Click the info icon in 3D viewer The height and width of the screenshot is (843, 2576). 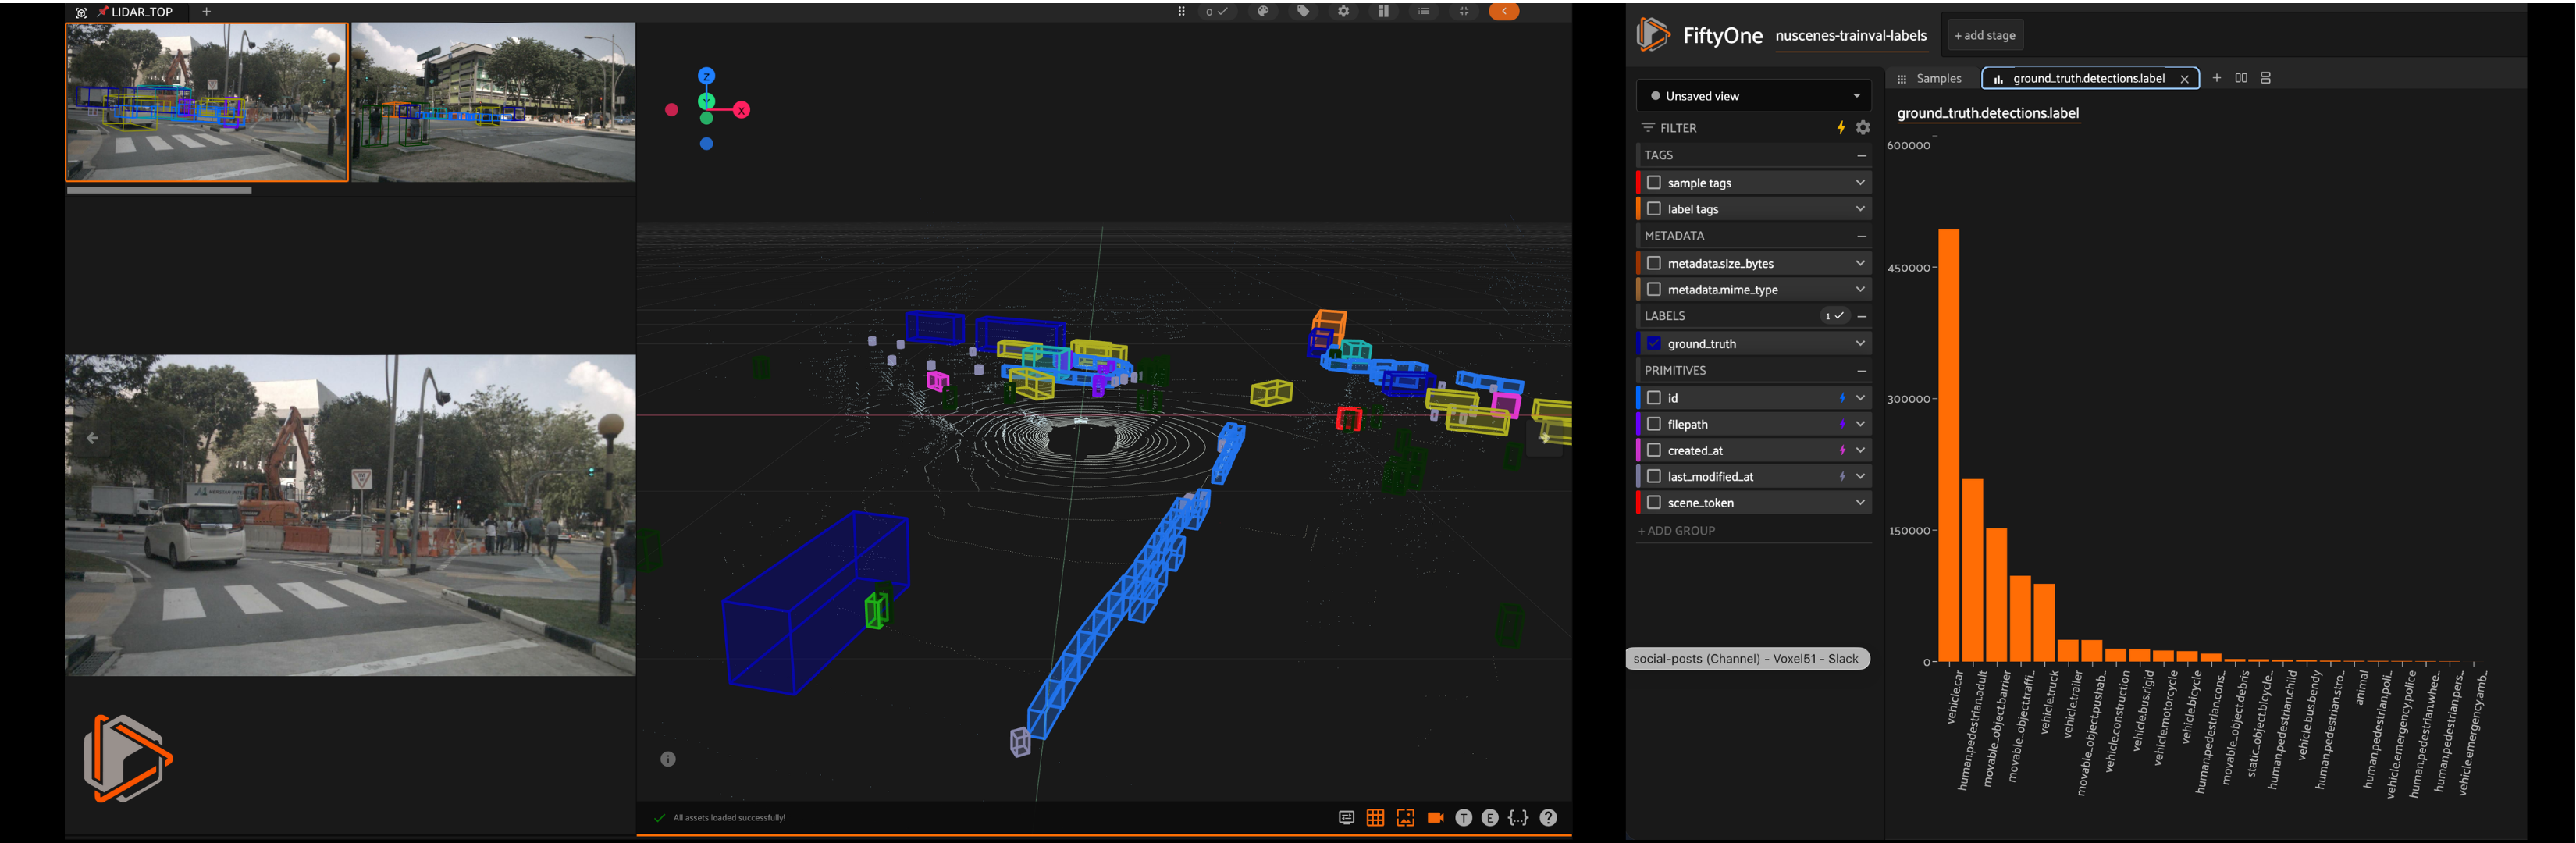[x=668, y=759]
